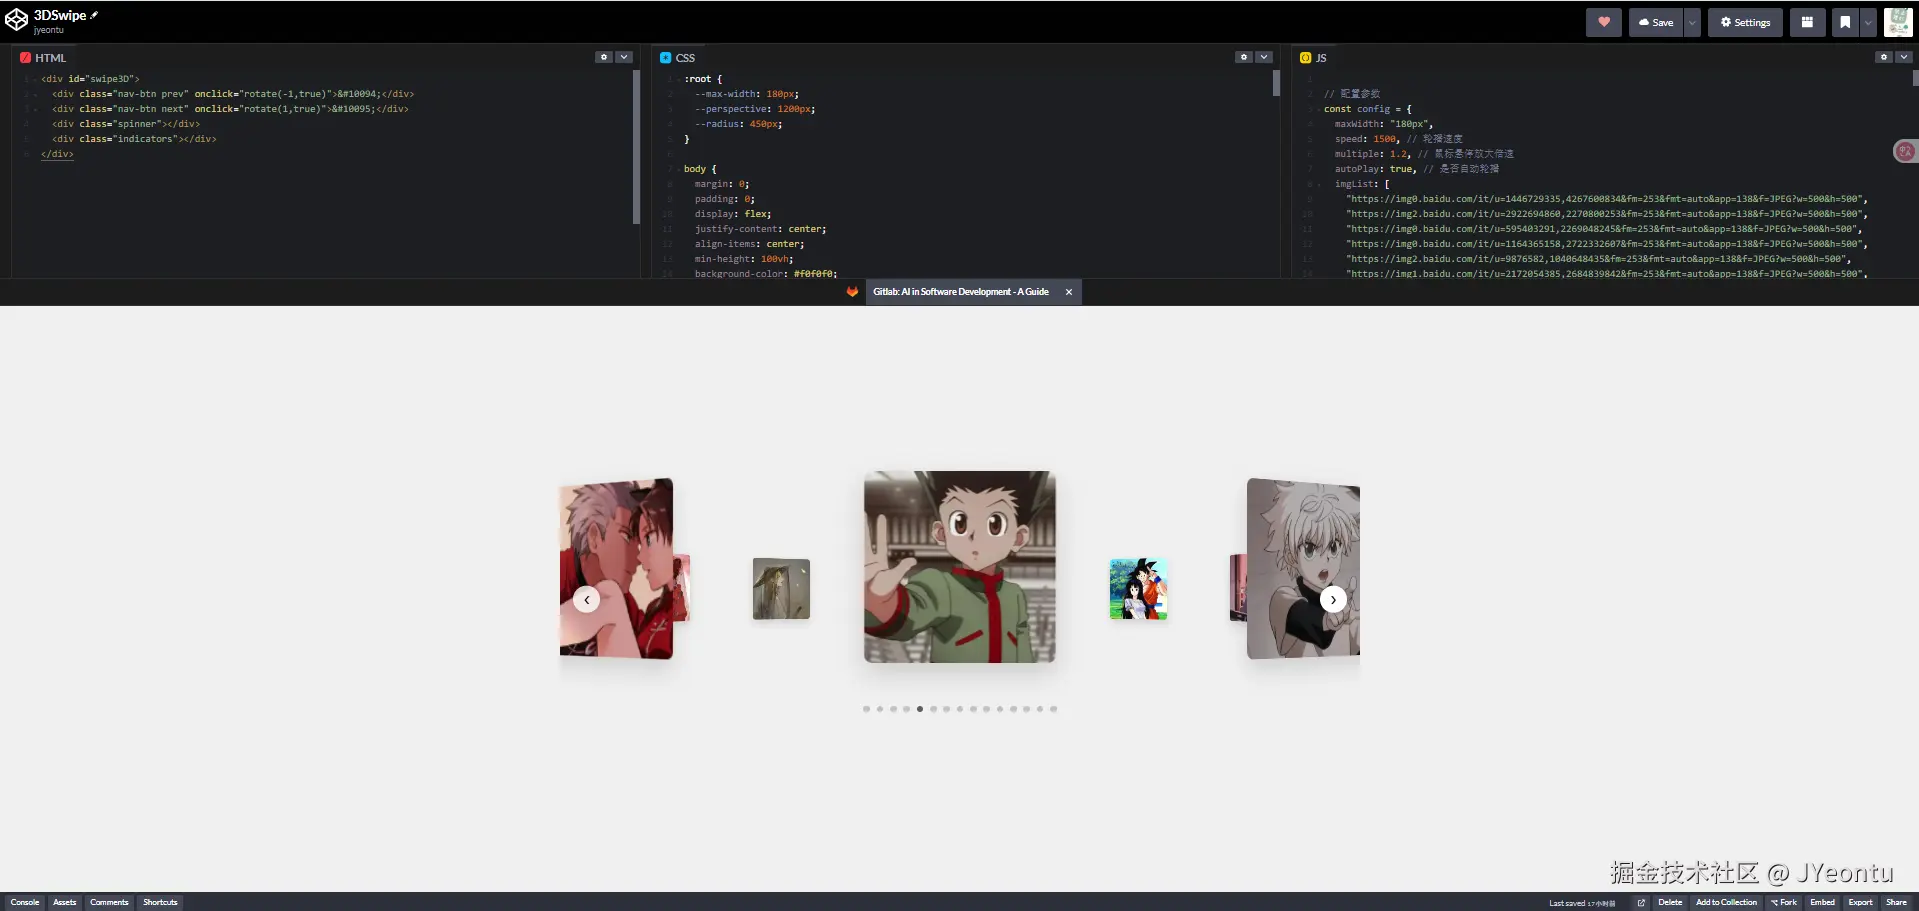The height and width of the screenshot is (911, 1919).
Task: Bookmark this pen
Action: (1845, 22)
